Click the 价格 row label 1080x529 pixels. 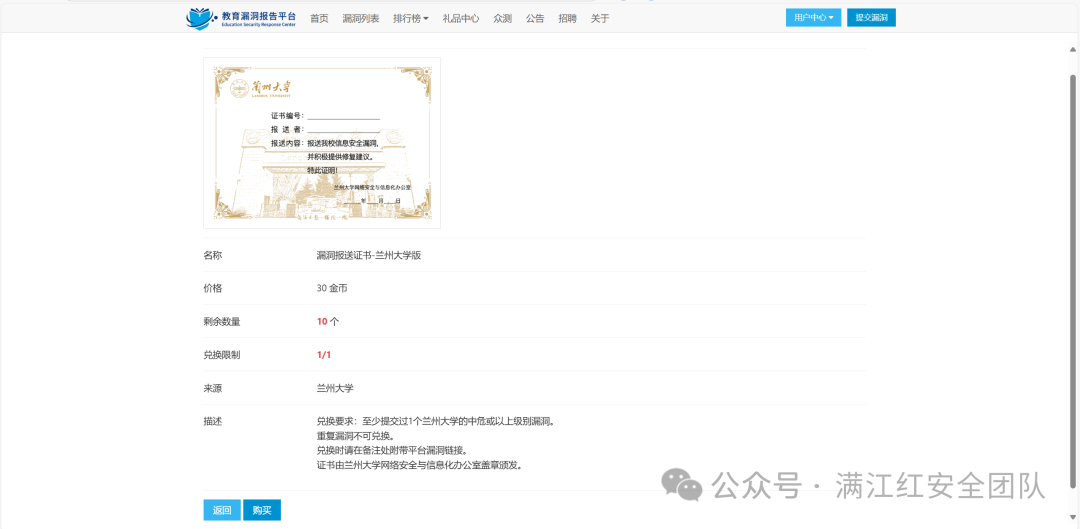[x=213, y=289]
